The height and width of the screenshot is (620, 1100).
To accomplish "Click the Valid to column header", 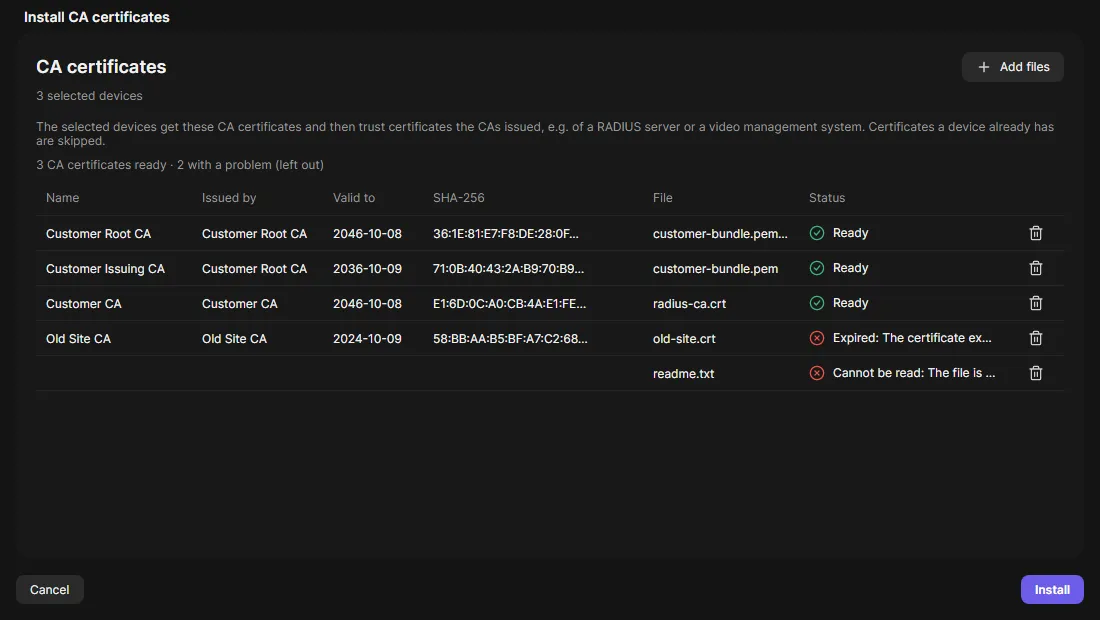I will point(354,198).
